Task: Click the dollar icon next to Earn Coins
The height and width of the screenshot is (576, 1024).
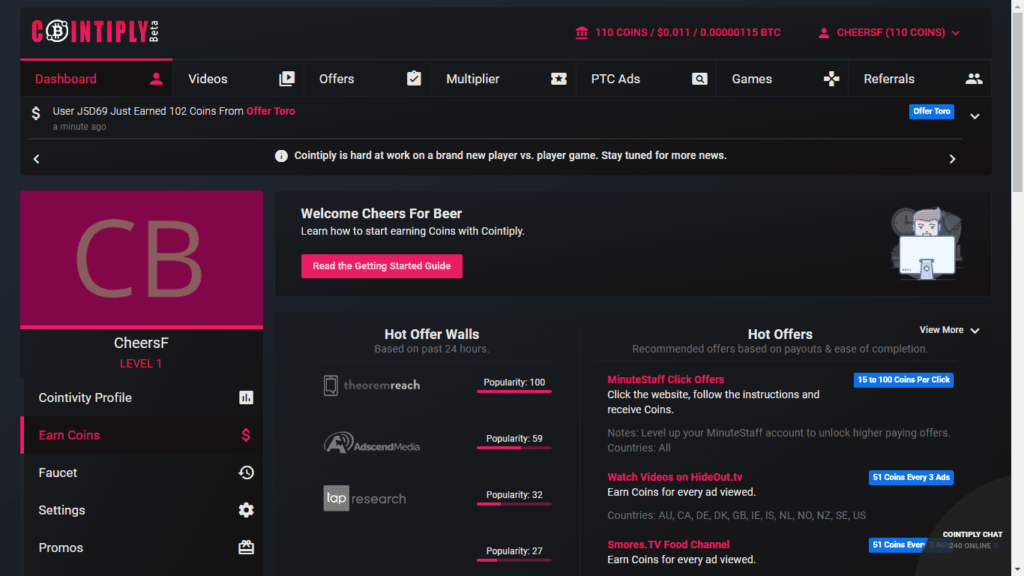Action: (246, 435)
